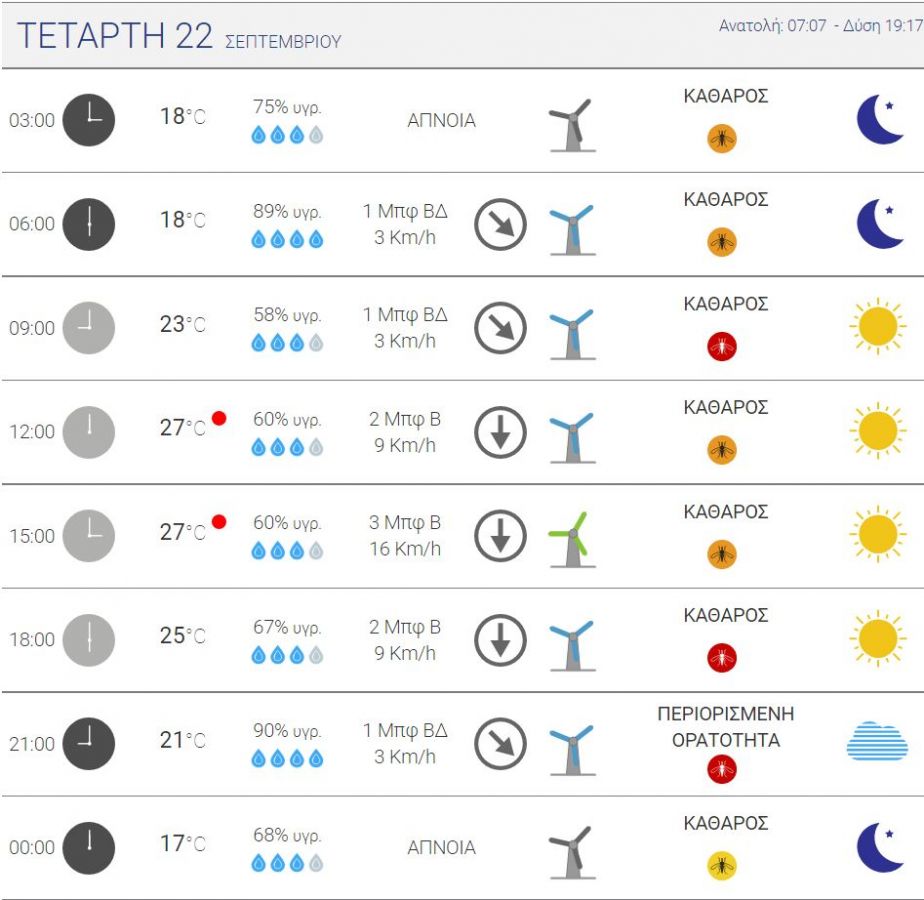The width and height of the screenshot is (924, 900).
Task: Click the humidity droplets at 06:00
Action: click(287, 239)
